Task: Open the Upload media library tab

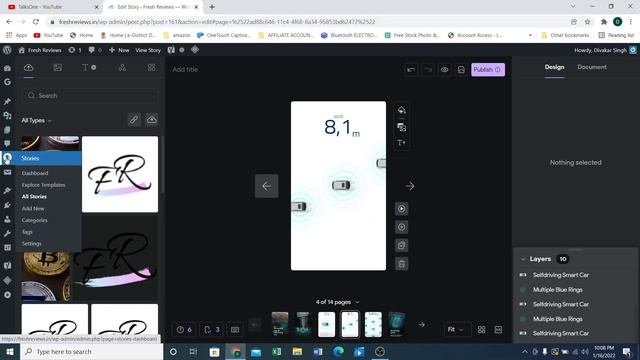Action: coord(29,68)
